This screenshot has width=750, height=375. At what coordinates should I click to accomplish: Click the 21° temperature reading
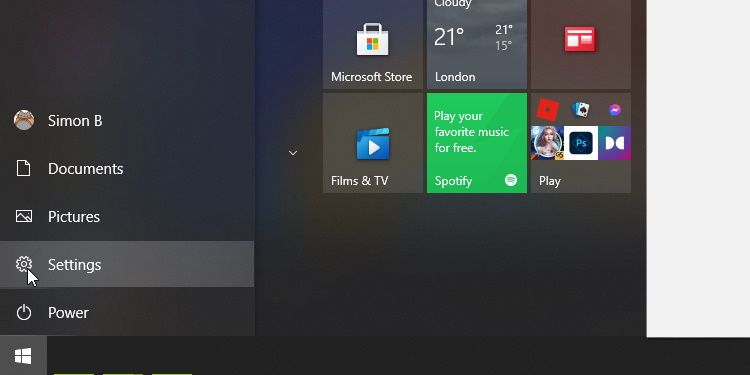tap(449, 37)
